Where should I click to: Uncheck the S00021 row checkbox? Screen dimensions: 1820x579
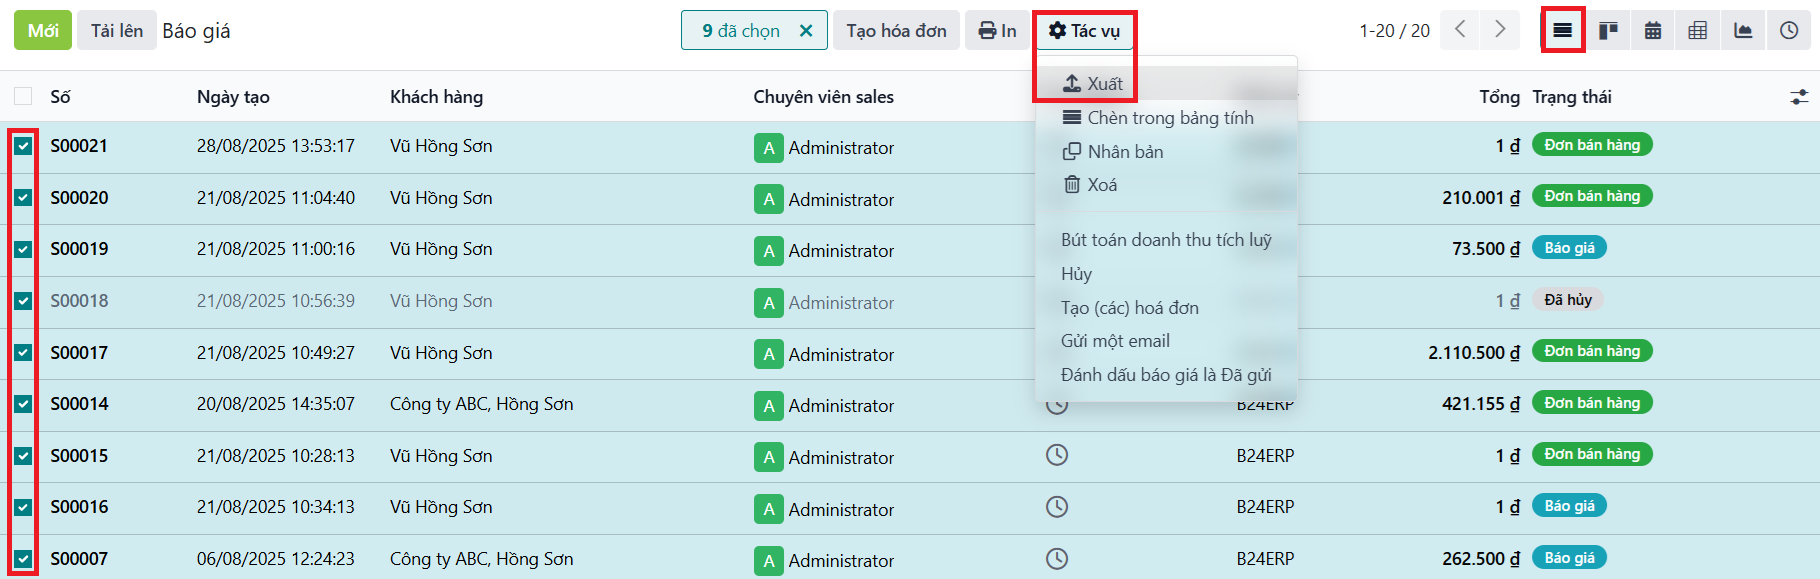23,146
